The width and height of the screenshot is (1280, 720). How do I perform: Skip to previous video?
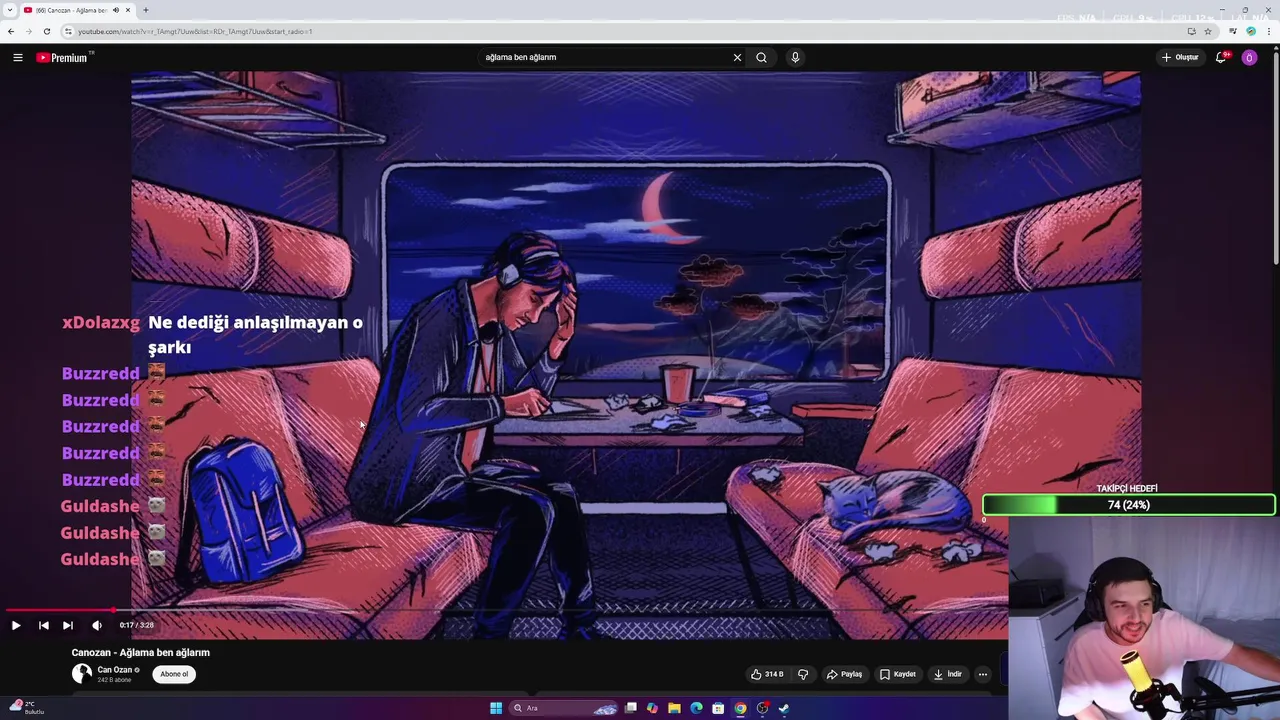(x=44, y=625)
